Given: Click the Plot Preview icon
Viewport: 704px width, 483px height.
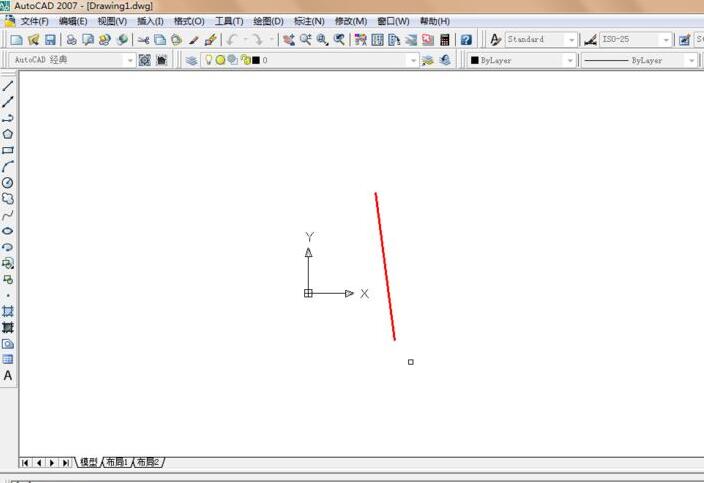Looking at the screenshot, I should pyautogui.click(x=88, y=40).
